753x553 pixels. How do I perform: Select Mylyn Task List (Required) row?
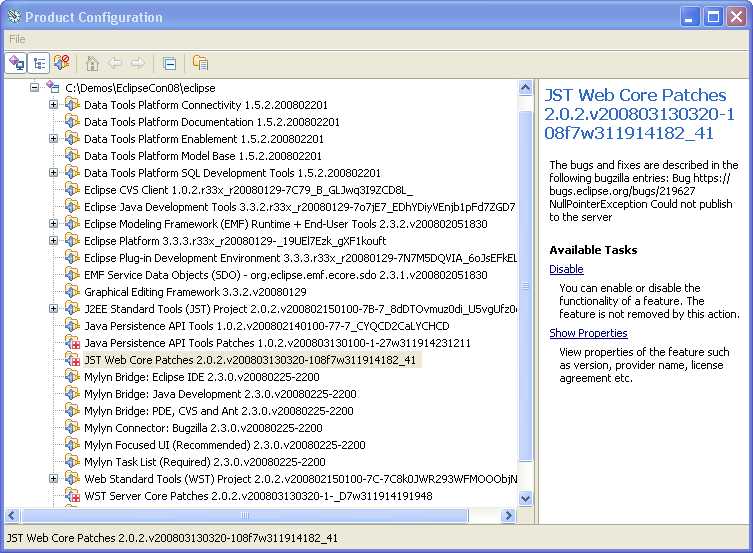click(x=205, y=462)
